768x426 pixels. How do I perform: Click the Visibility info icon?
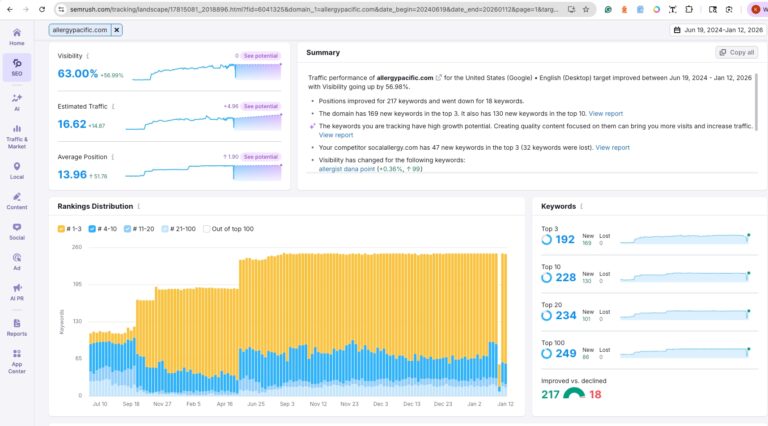pyautogui.click(x=88, y=56)
